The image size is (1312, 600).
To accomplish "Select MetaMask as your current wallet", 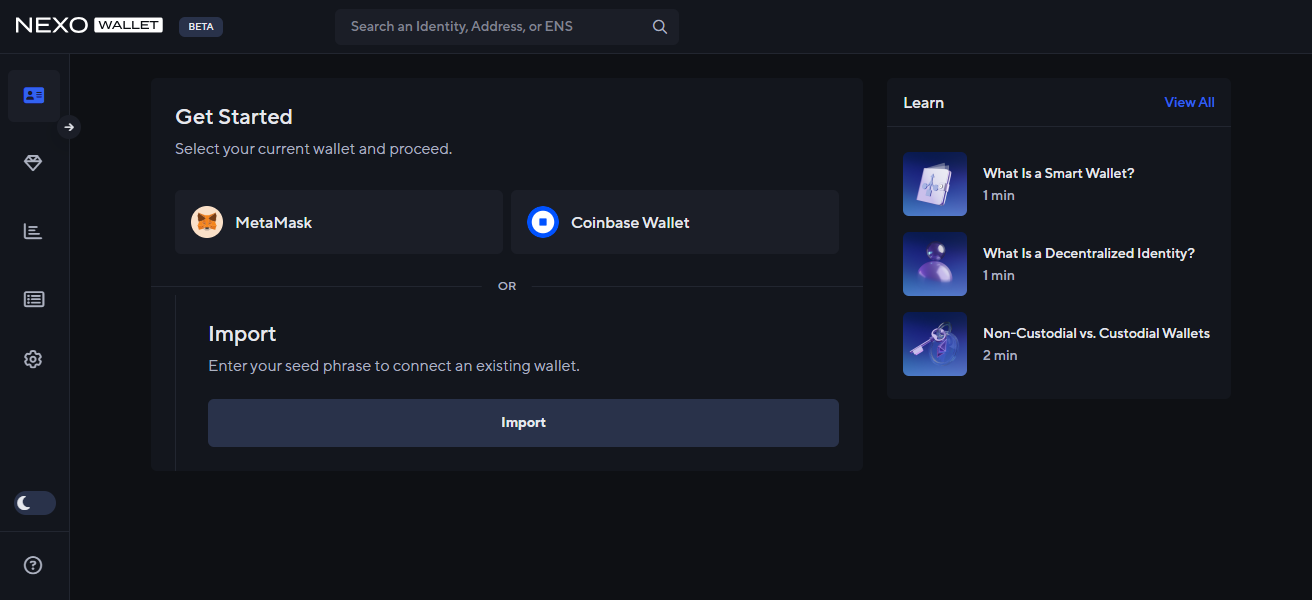I will point(339,221).
